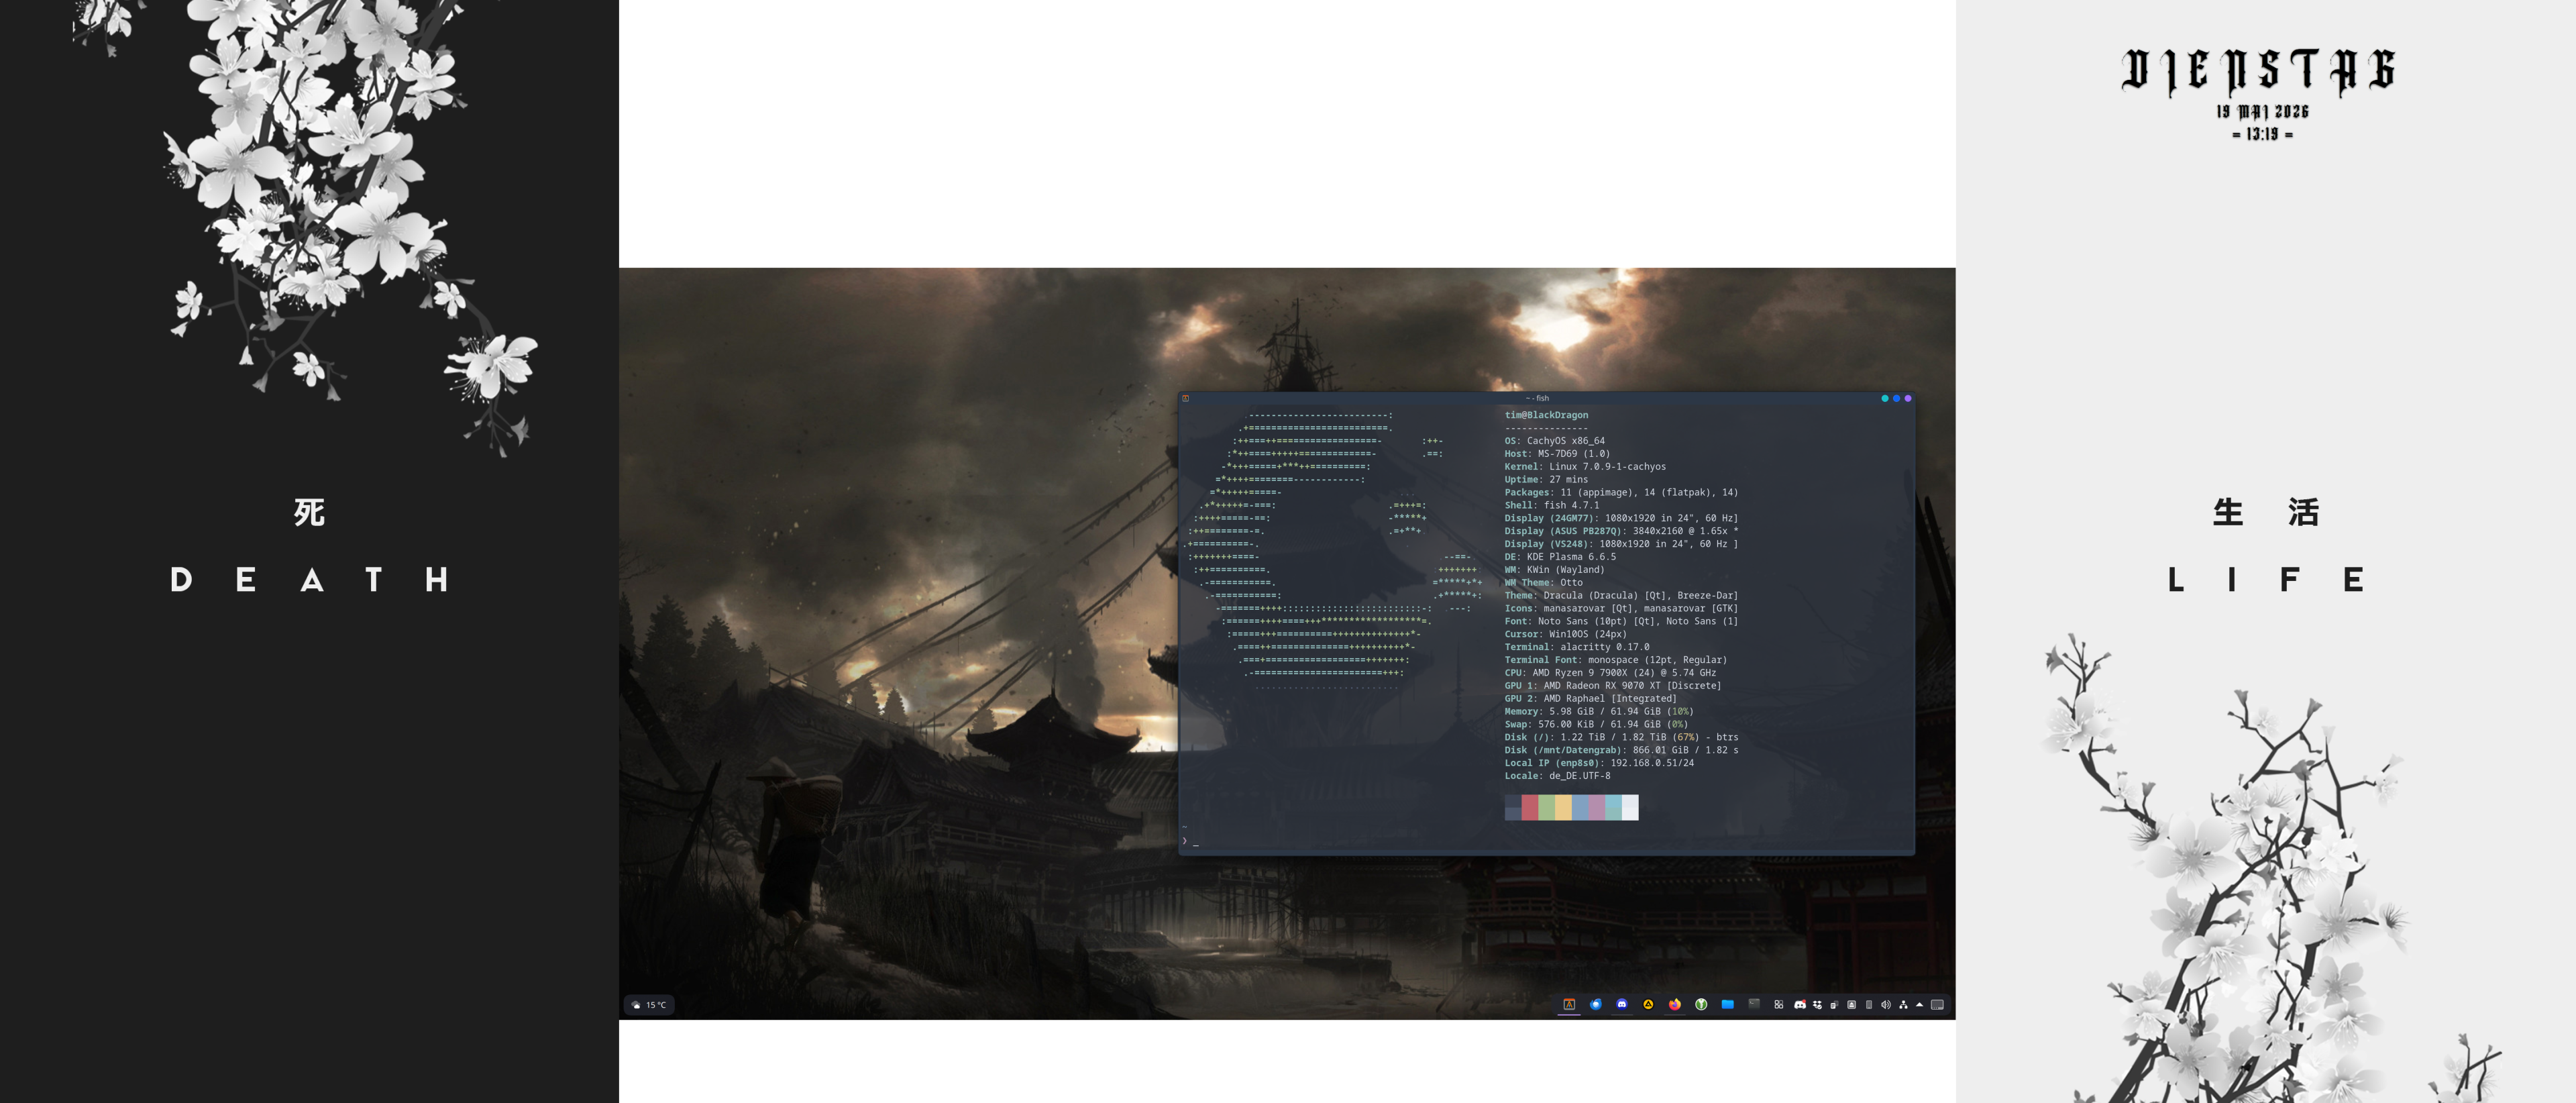Click the 'Packages: 11 (appimage)' line
Screen dimensions: 2576x1103
1621,492
